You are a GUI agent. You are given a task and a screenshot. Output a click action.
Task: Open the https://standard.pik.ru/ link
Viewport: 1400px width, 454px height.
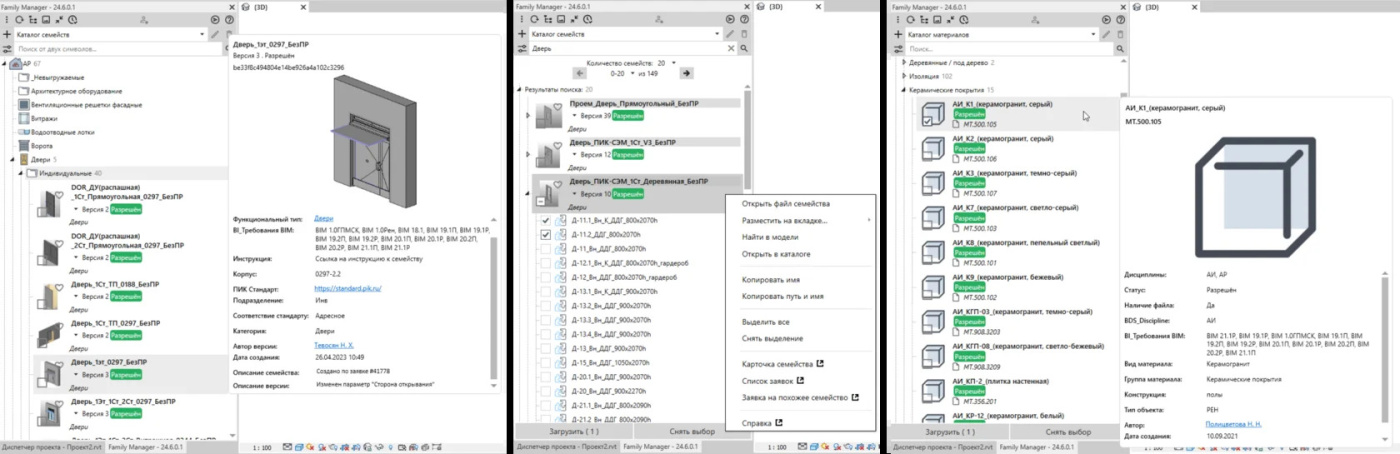click(x=347, y=288)
